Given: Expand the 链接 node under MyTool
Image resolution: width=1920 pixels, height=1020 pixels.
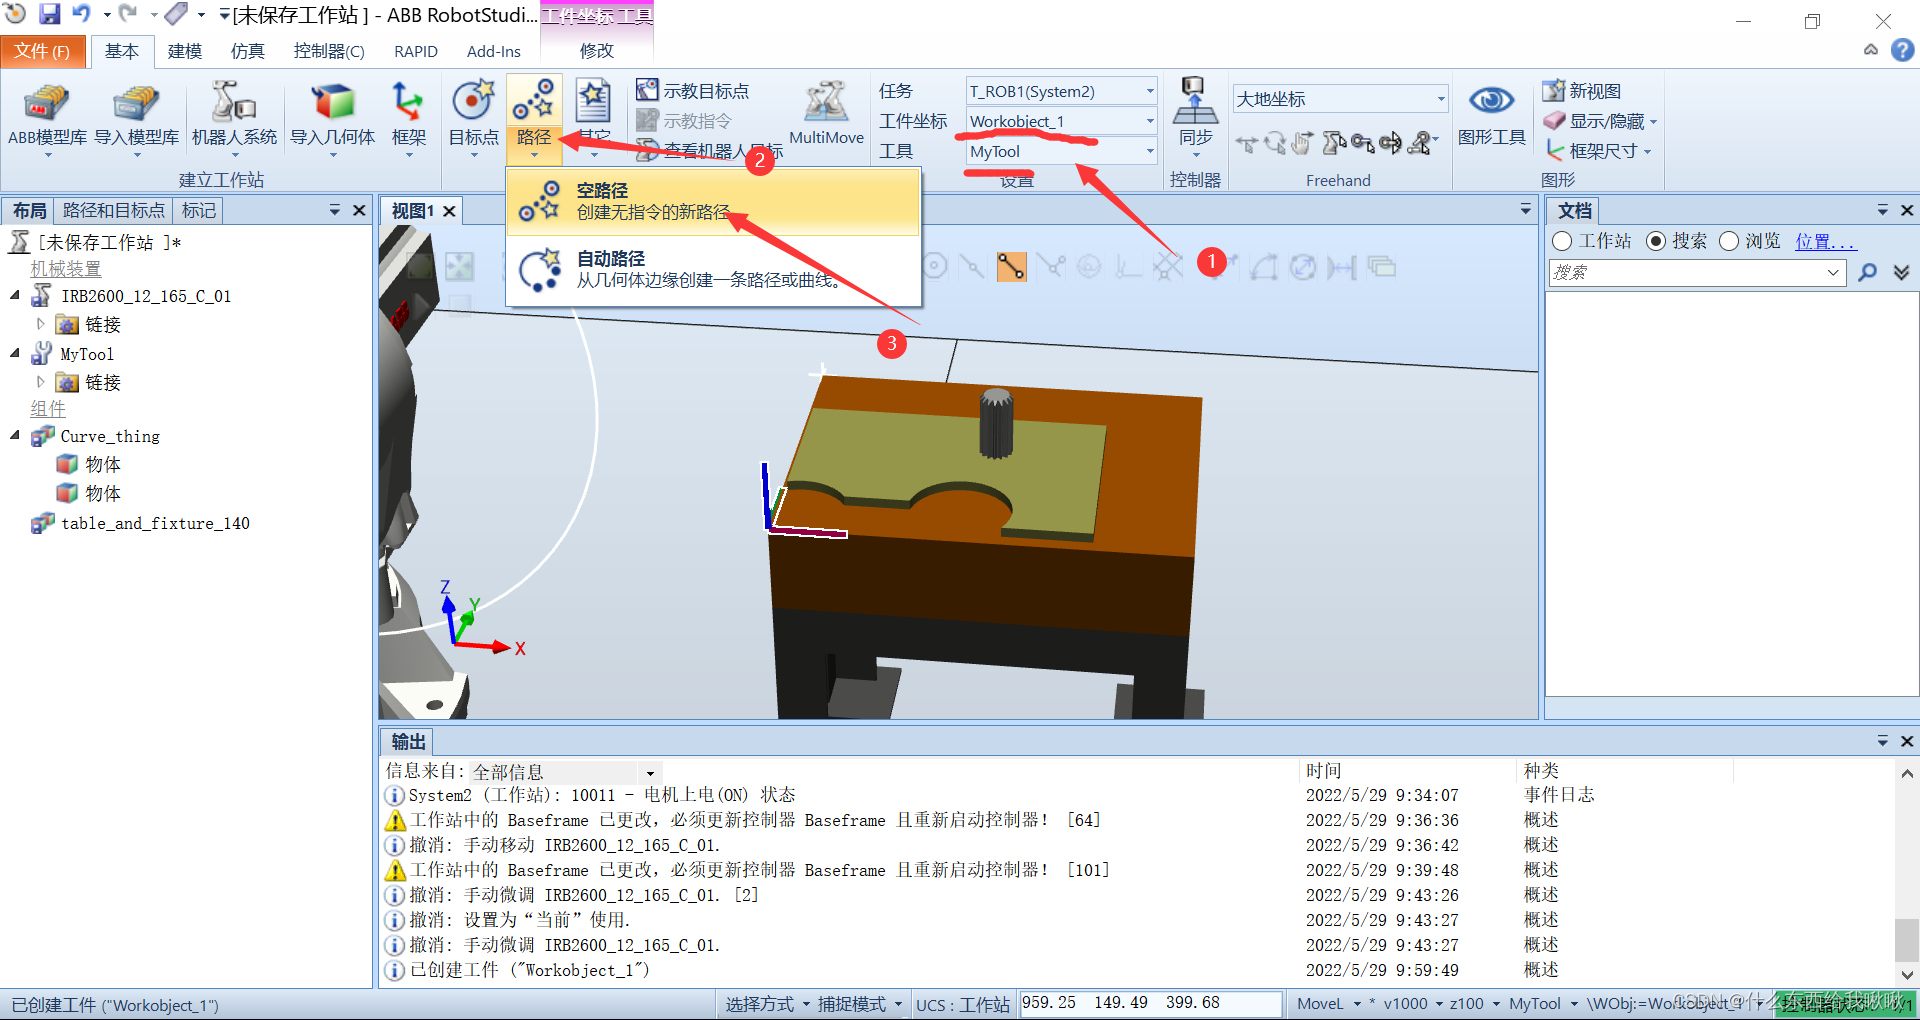Looking at the screenshot, I should pos(40,382).
